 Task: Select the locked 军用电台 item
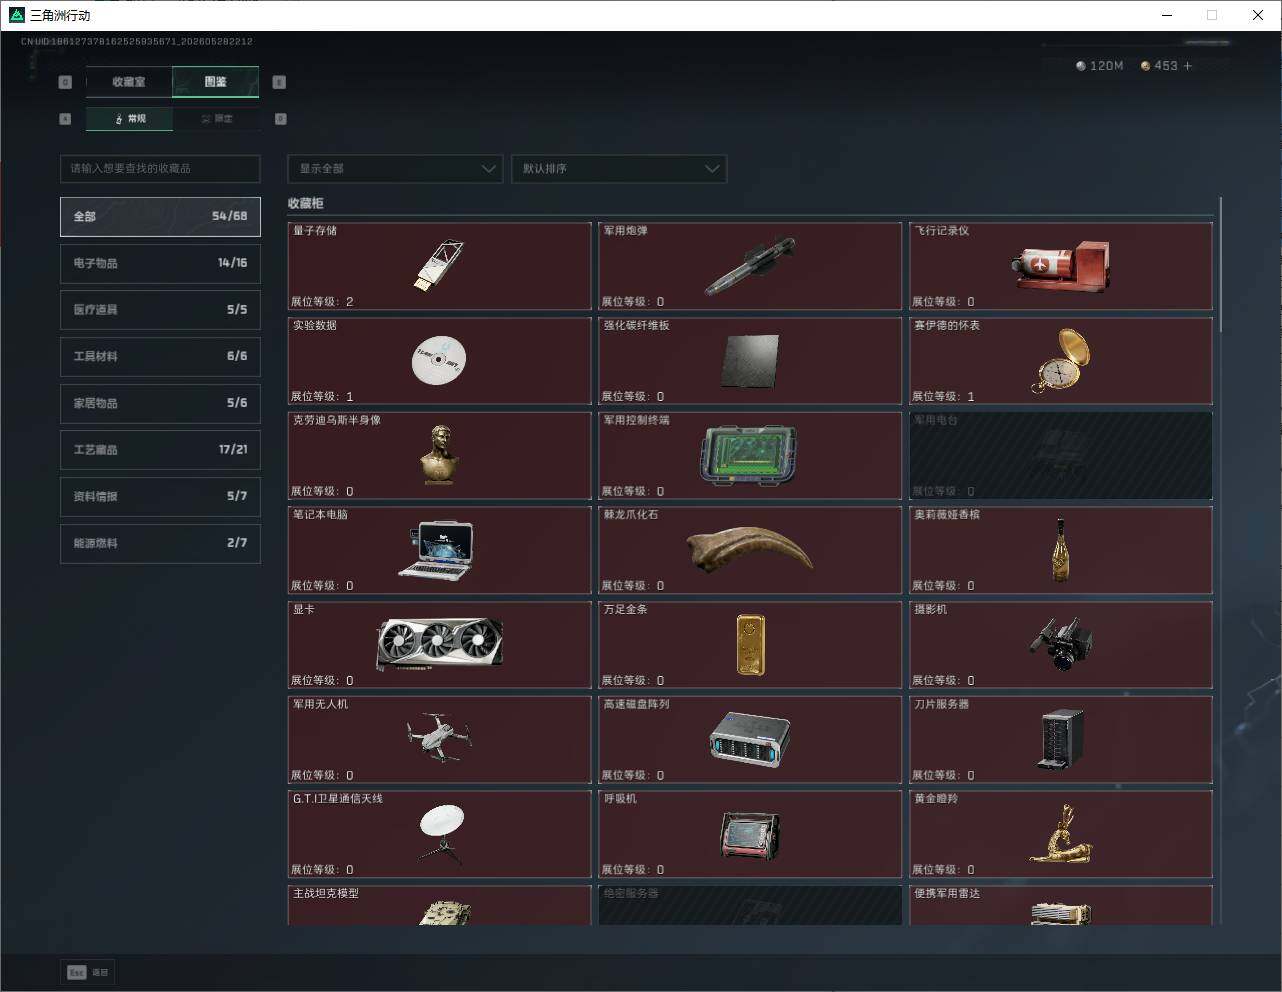[x=1061, y=456]
